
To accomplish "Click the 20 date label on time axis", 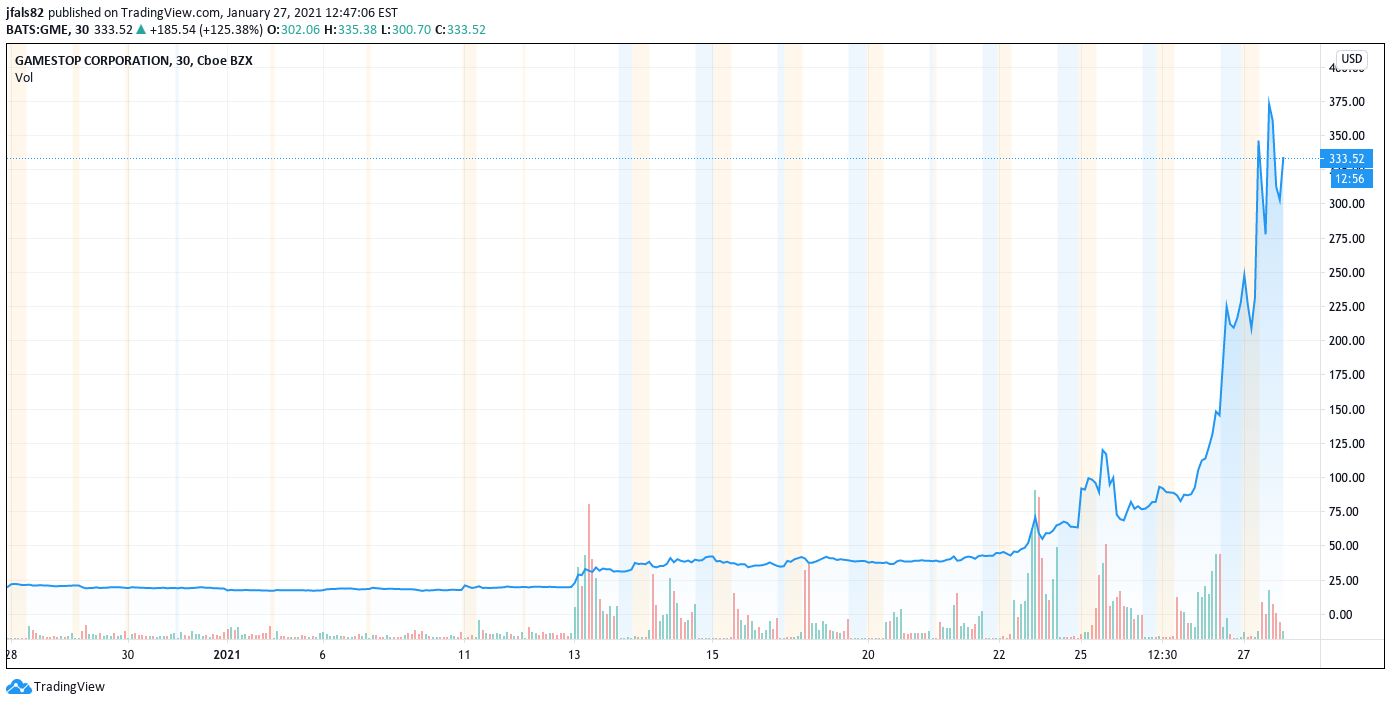I will tap(868, 655).
